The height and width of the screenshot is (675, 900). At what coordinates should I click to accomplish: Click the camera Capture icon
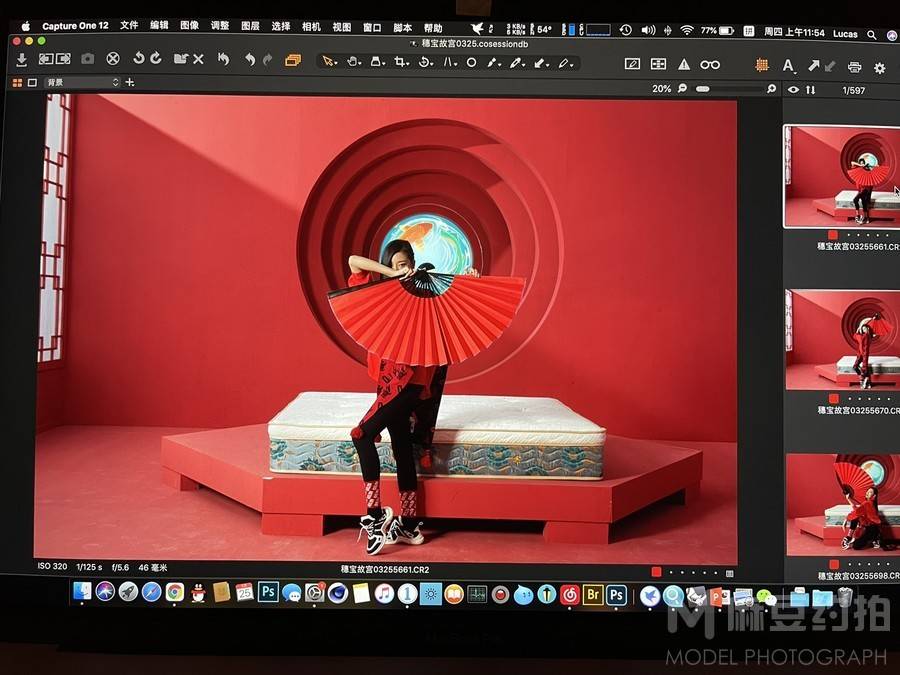[87, 59]
